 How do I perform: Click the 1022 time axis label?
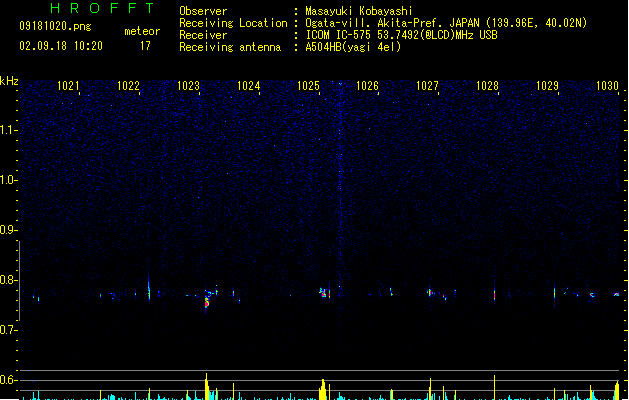click(x=128, y=86)
